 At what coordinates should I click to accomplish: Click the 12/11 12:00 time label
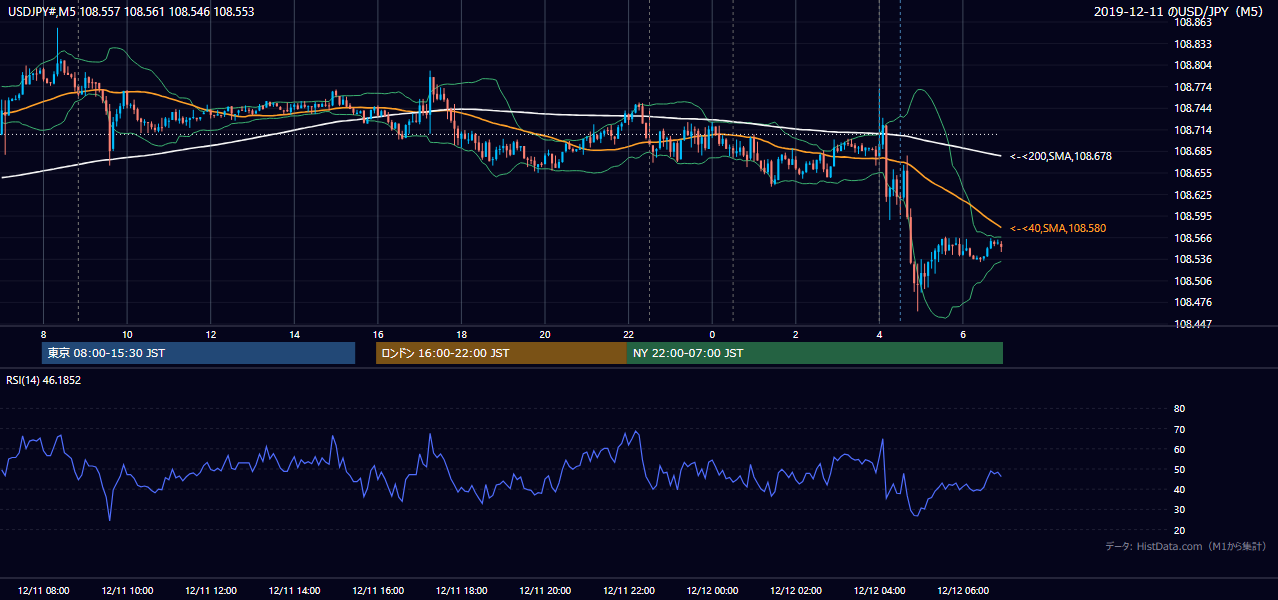(210, 591)
